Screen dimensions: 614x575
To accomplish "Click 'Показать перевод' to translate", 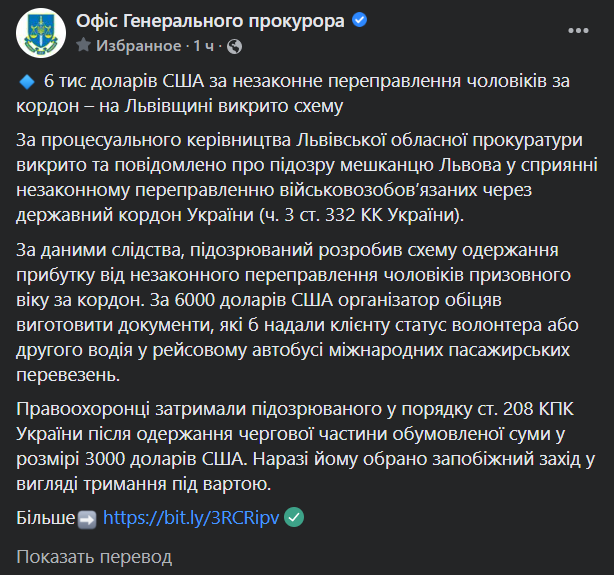I will coord(94,556).
